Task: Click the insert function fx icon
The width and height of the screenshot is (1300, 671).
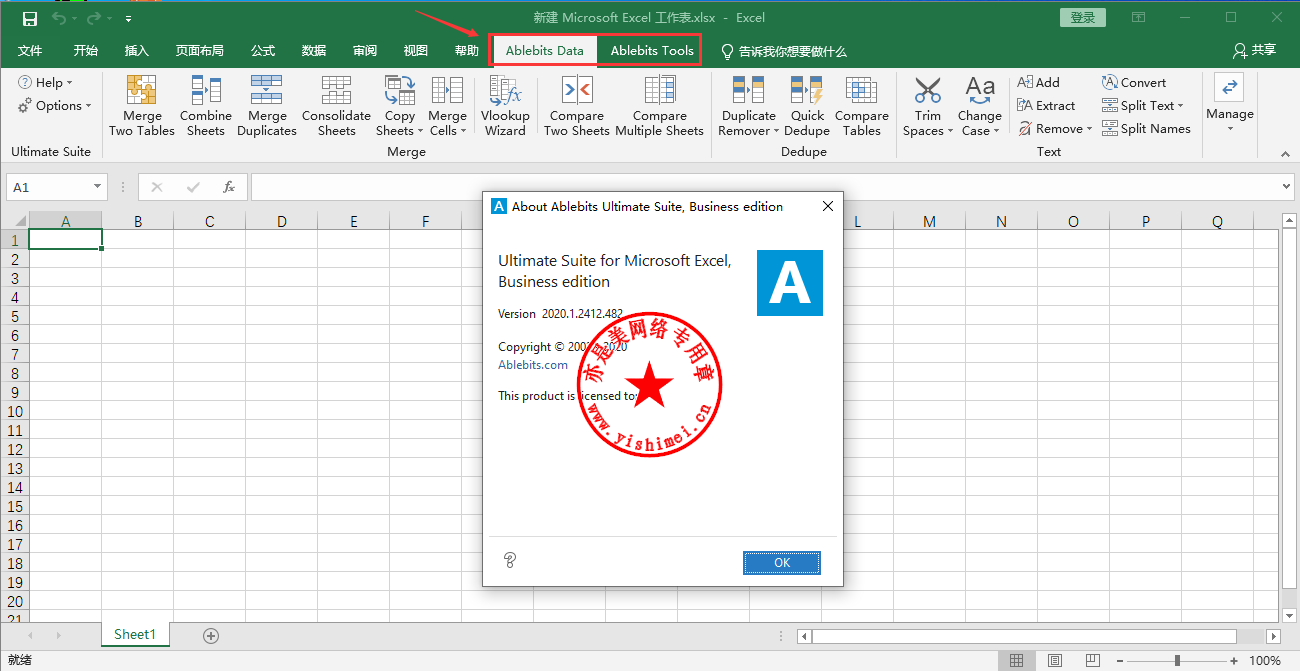Action: tap(229, 187)
